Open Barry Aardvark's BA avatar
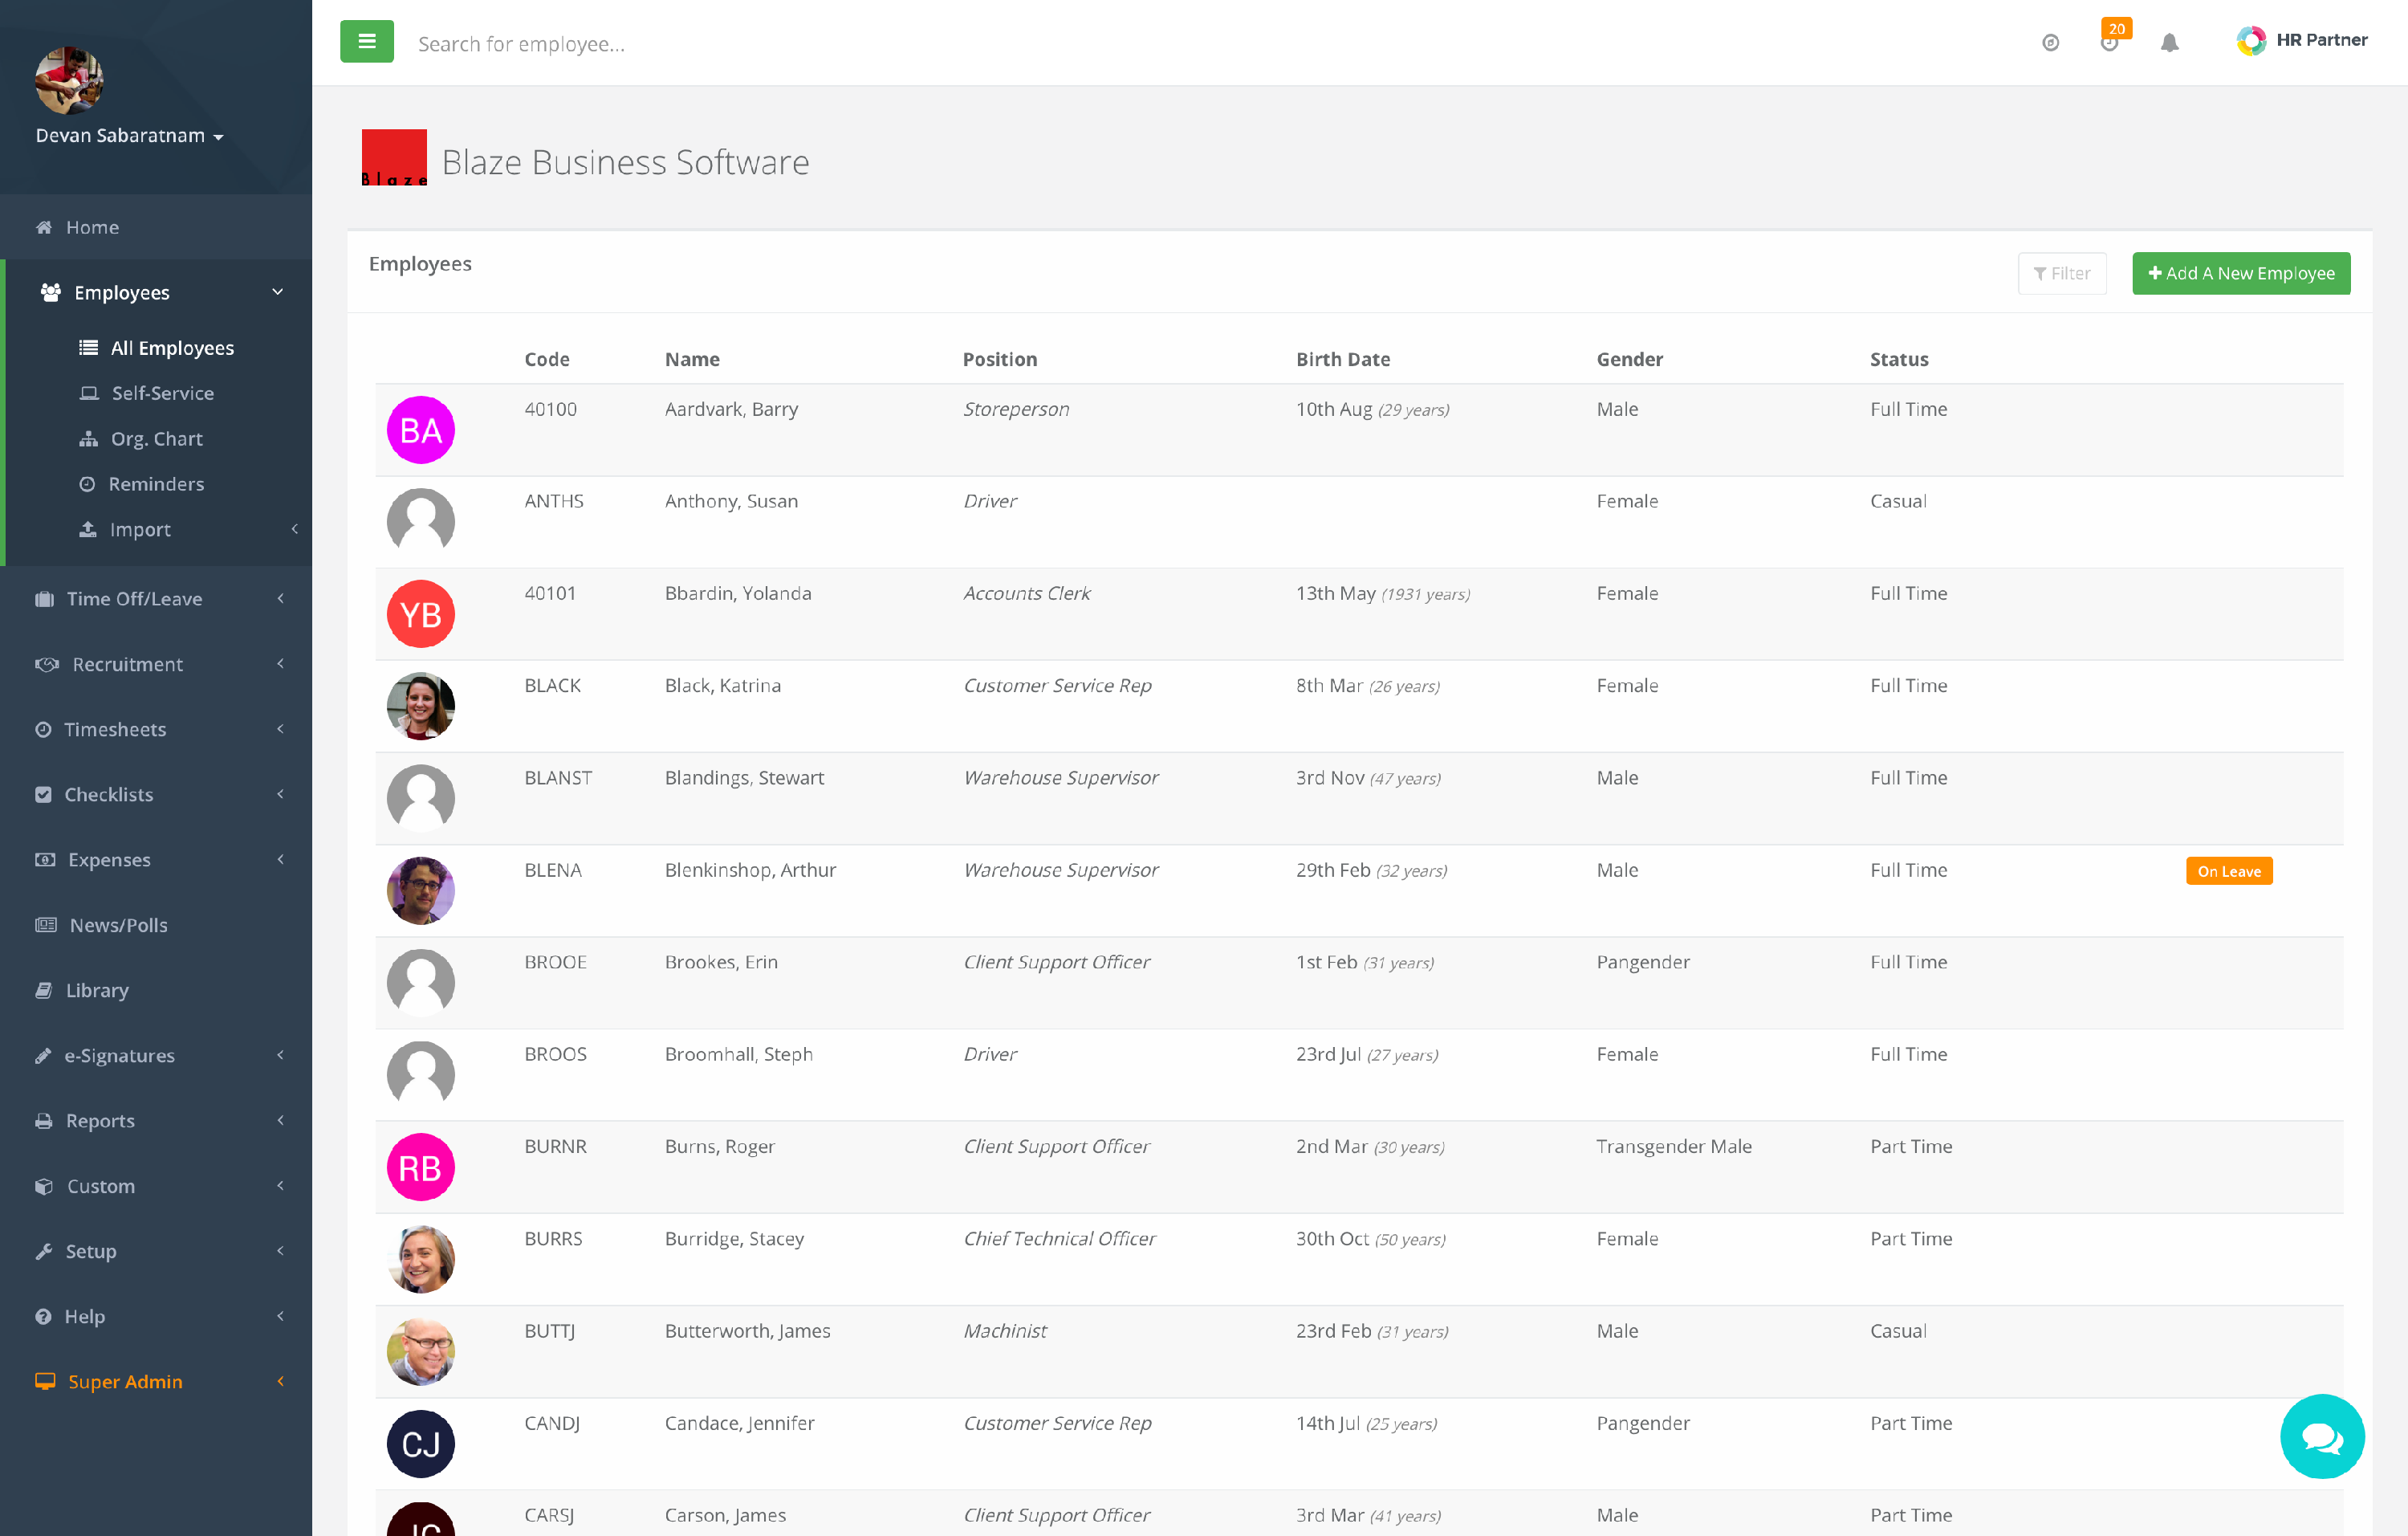The width and height of the screenshot is (2408, 1536). pyautogui.click(x=420, y=430)
